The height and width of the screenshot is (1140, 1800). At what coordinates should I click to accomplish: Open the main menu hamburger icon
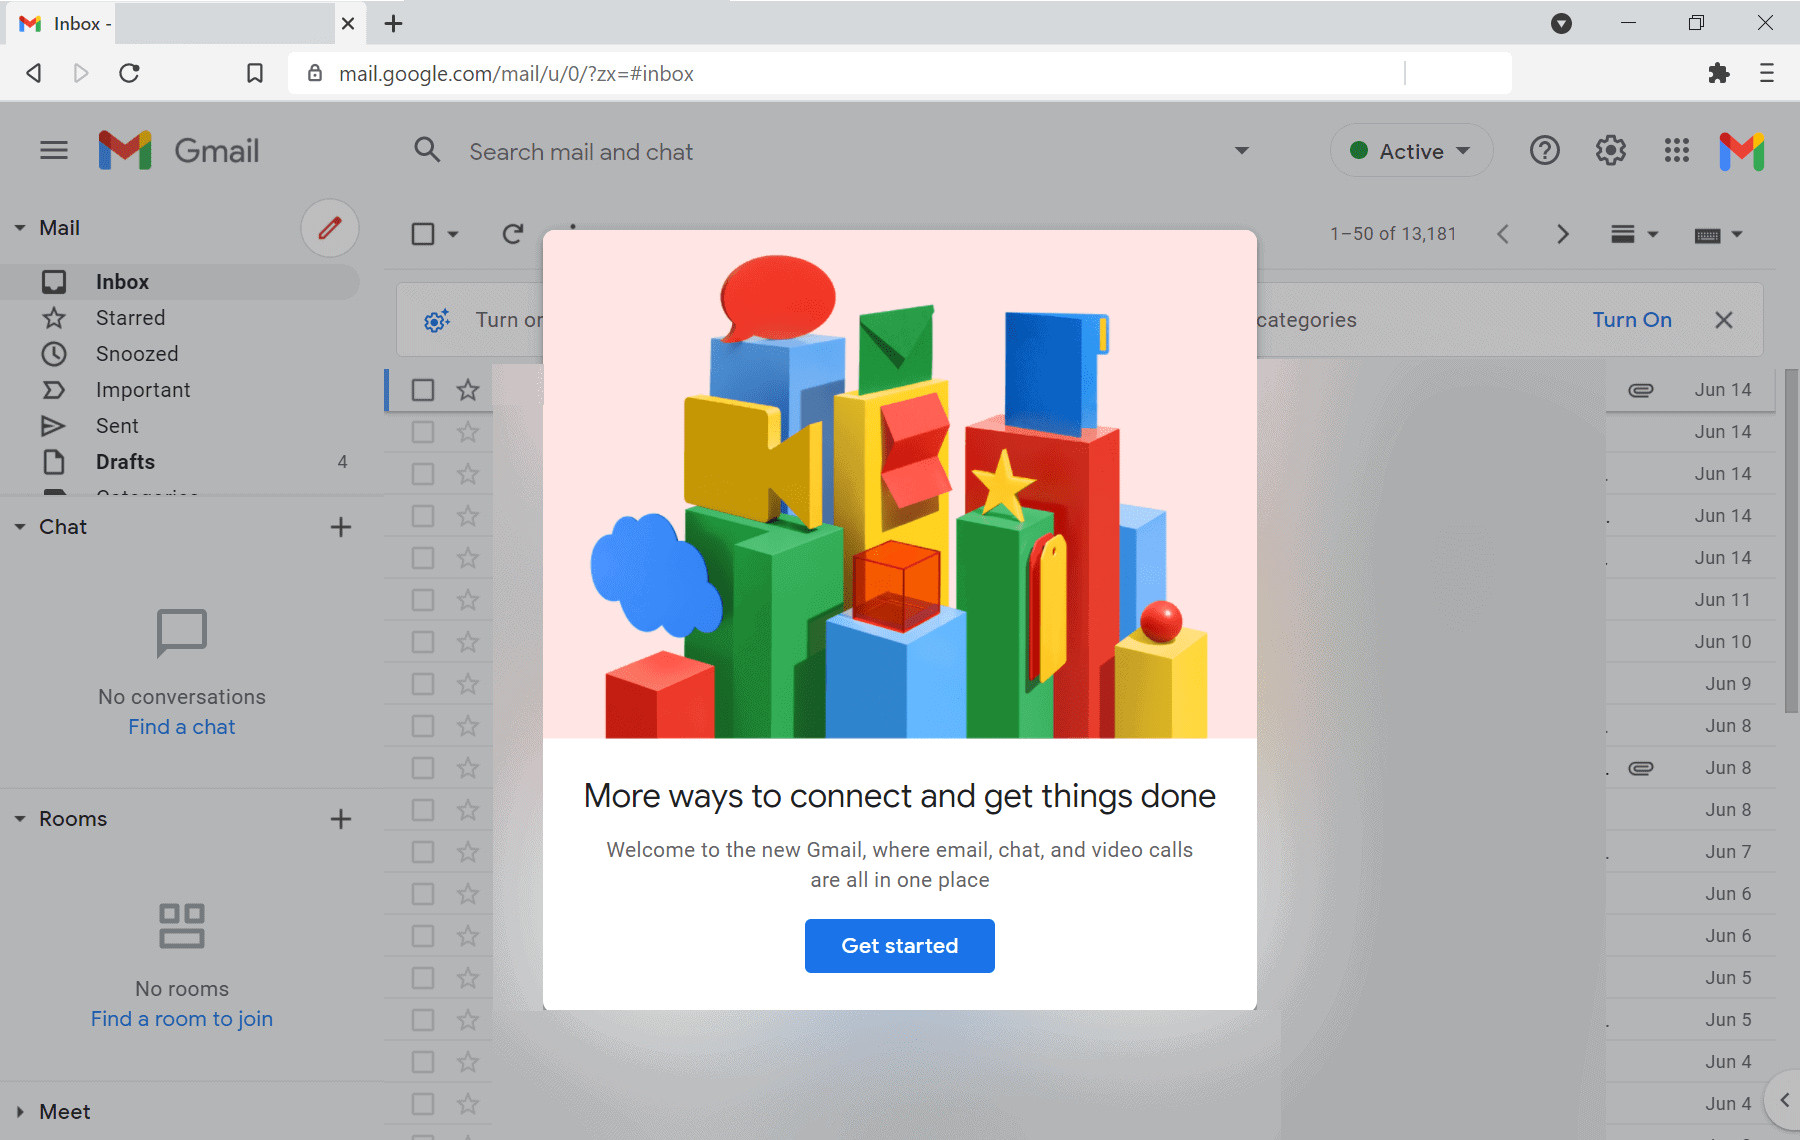[x=54, y=151]
